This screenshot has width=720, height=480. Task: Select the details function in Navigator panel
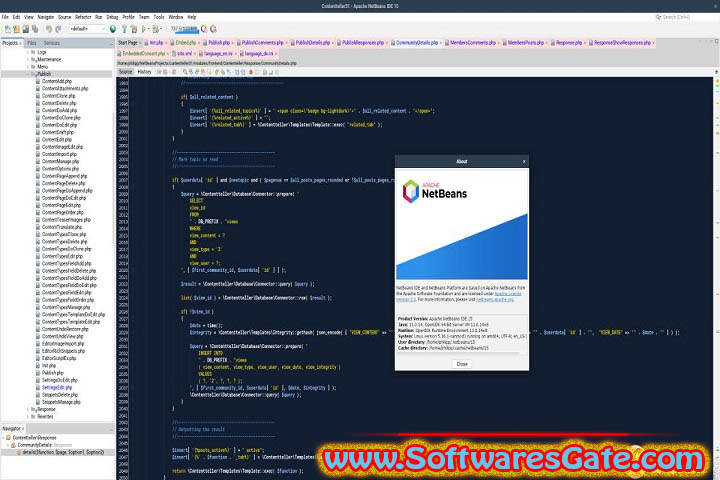coord(63,452)
